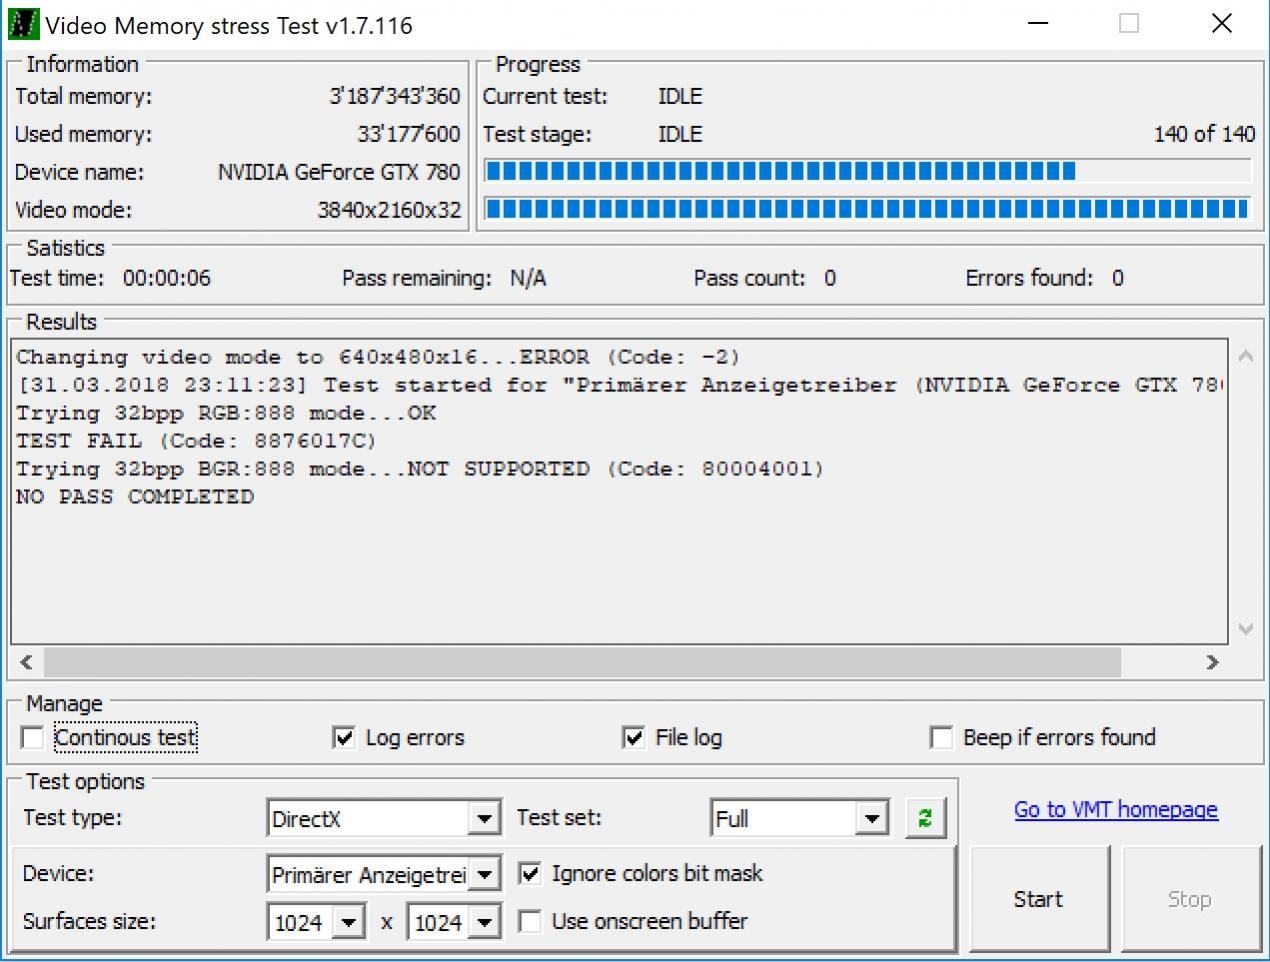Open the Test set Full dropdown

tap(872, 819)
